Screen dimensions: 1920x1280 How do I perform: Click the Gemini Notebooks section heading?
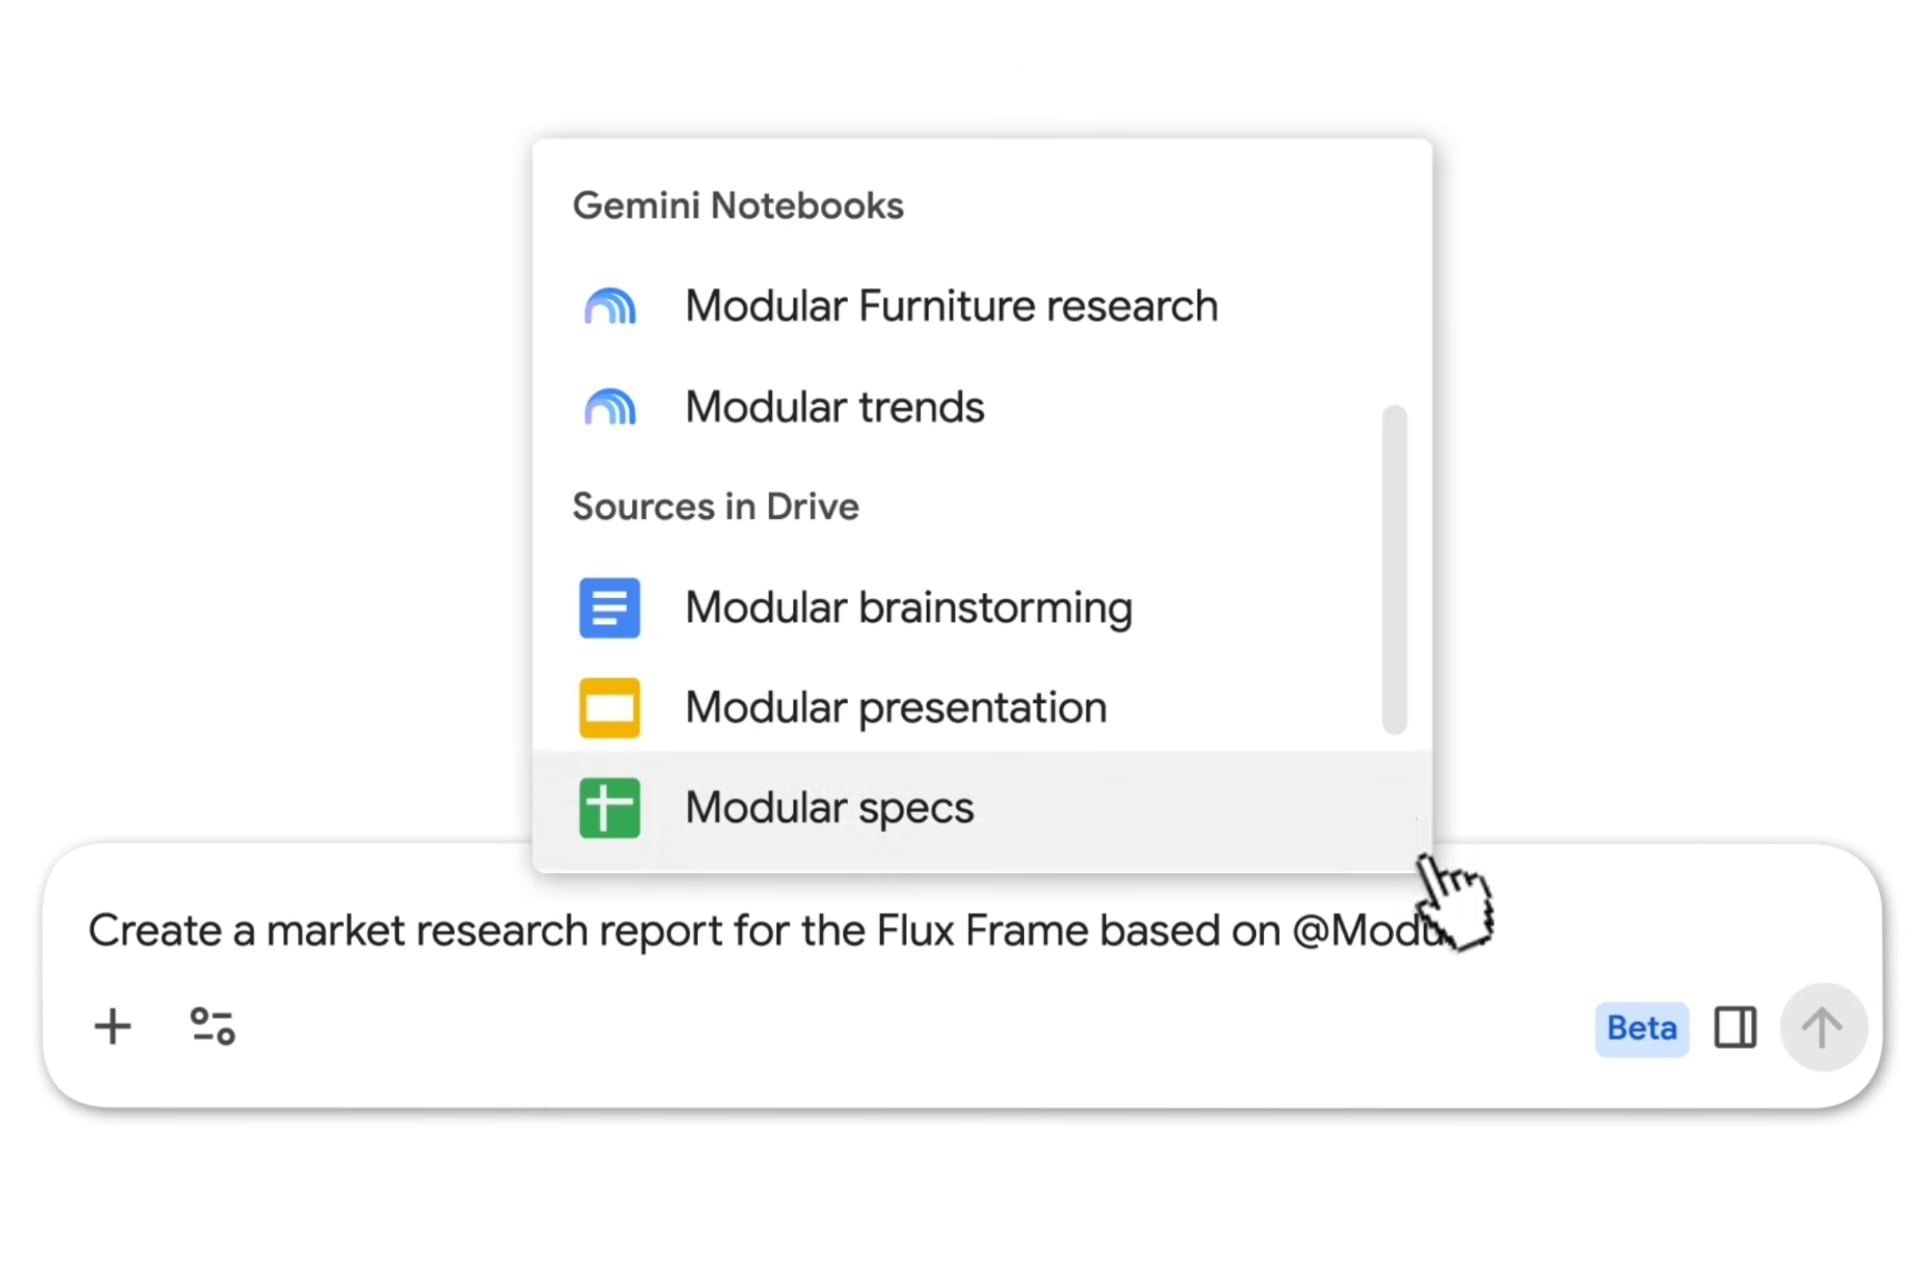coord(738,206)
